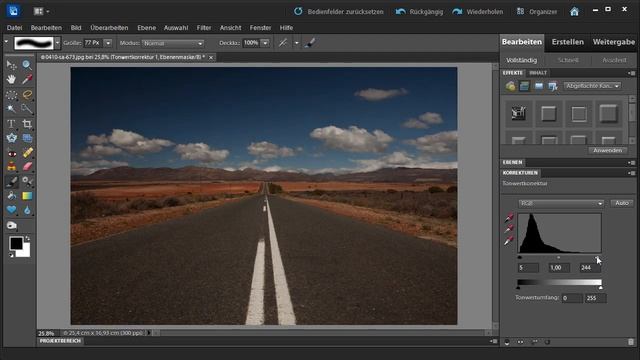Open the Datei menu

tap(14, 28)
